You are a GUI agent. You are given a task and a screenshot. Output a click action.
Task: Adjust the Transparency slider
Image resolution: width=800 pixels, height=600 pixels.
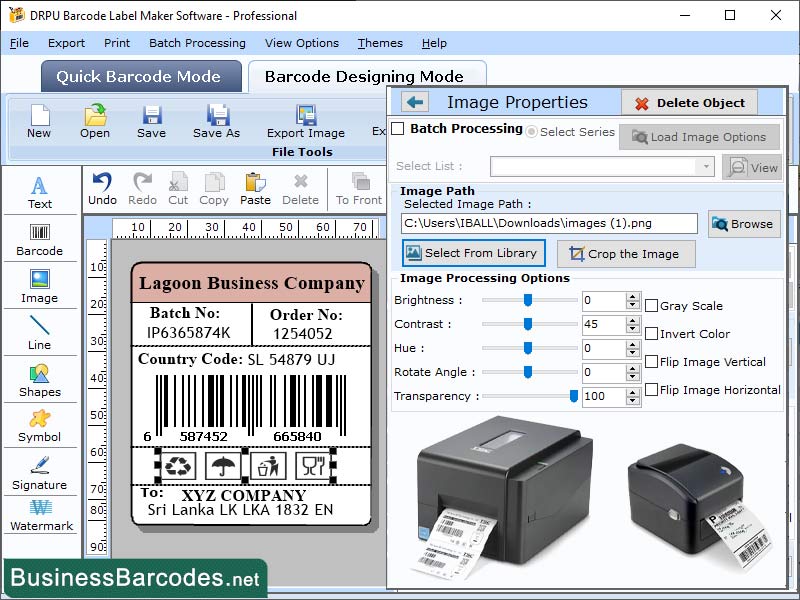(x=573, y=396)
